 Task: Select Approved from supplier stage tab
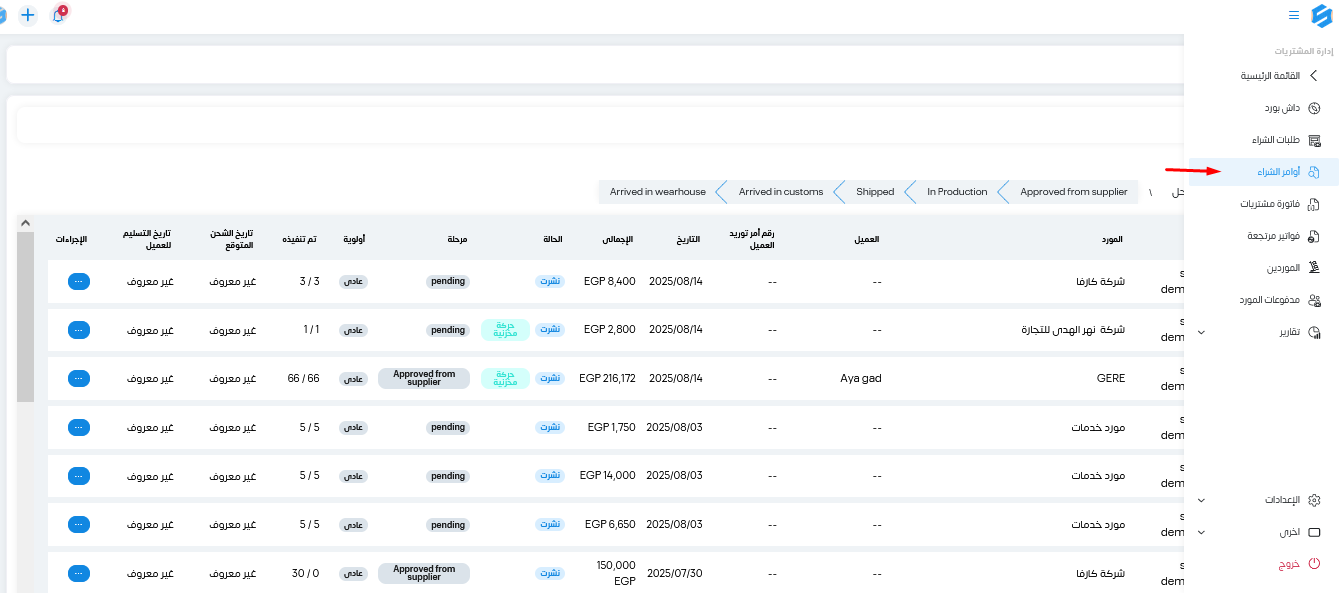(1073, 192)
